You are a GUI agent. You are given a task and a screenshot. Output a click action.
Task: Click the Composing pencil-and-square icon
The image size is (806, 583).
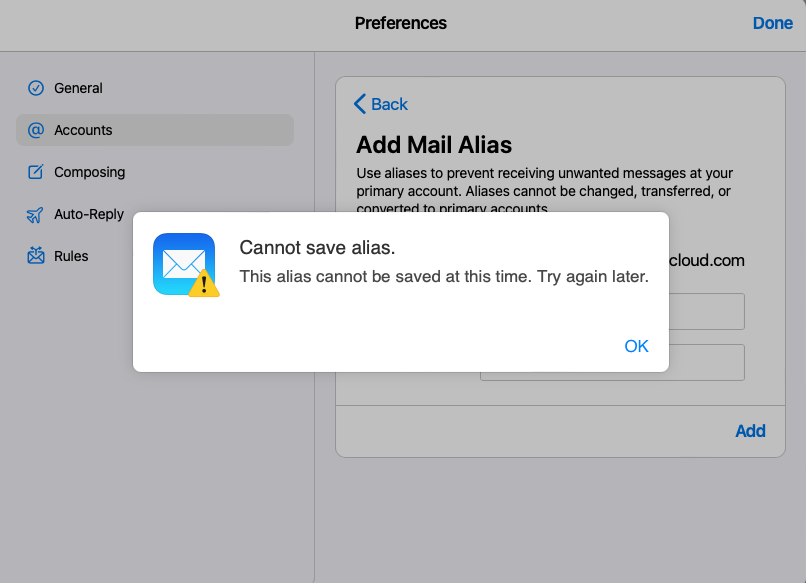(35, 172)
